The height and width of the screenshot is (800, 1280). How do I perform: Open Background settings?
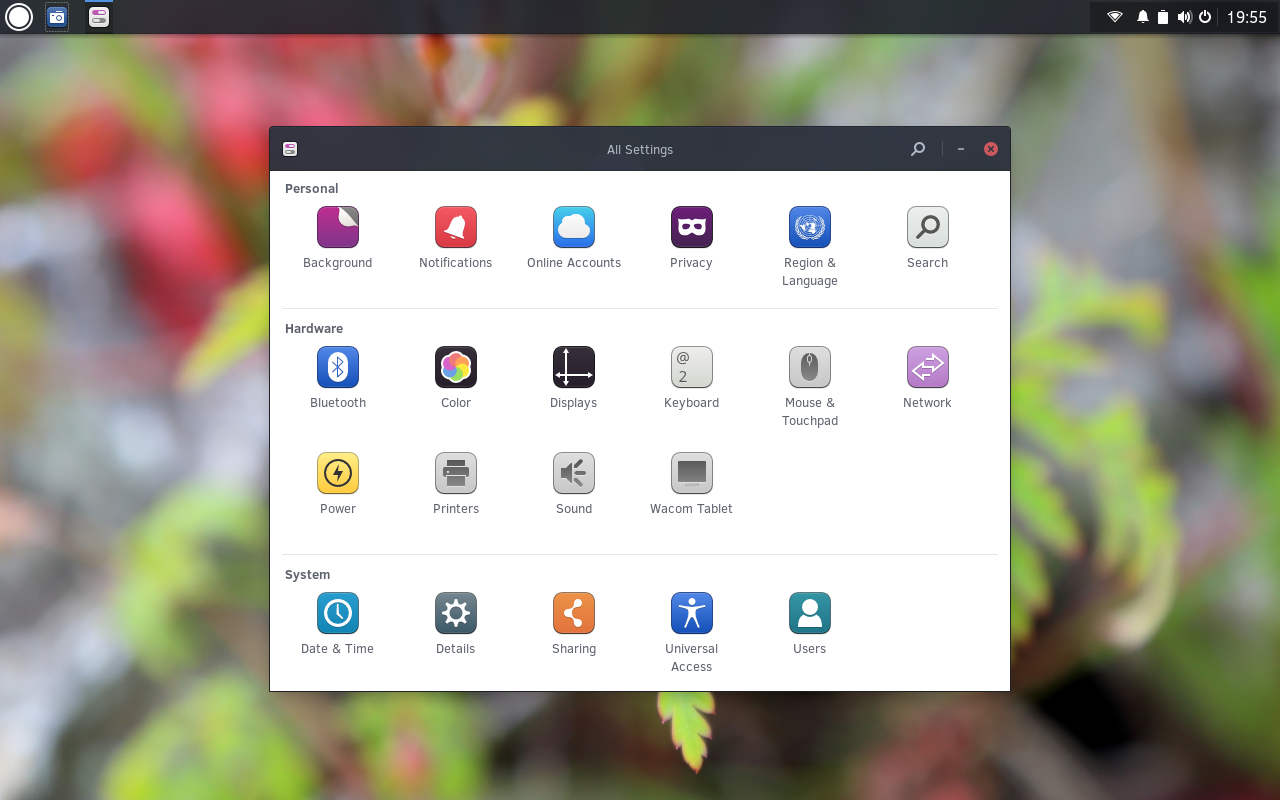(x=337, y=227)
